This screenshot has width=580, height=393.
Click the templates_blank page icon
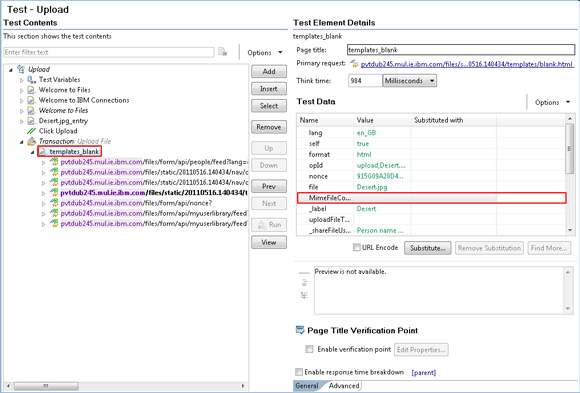tap(43, 152)
